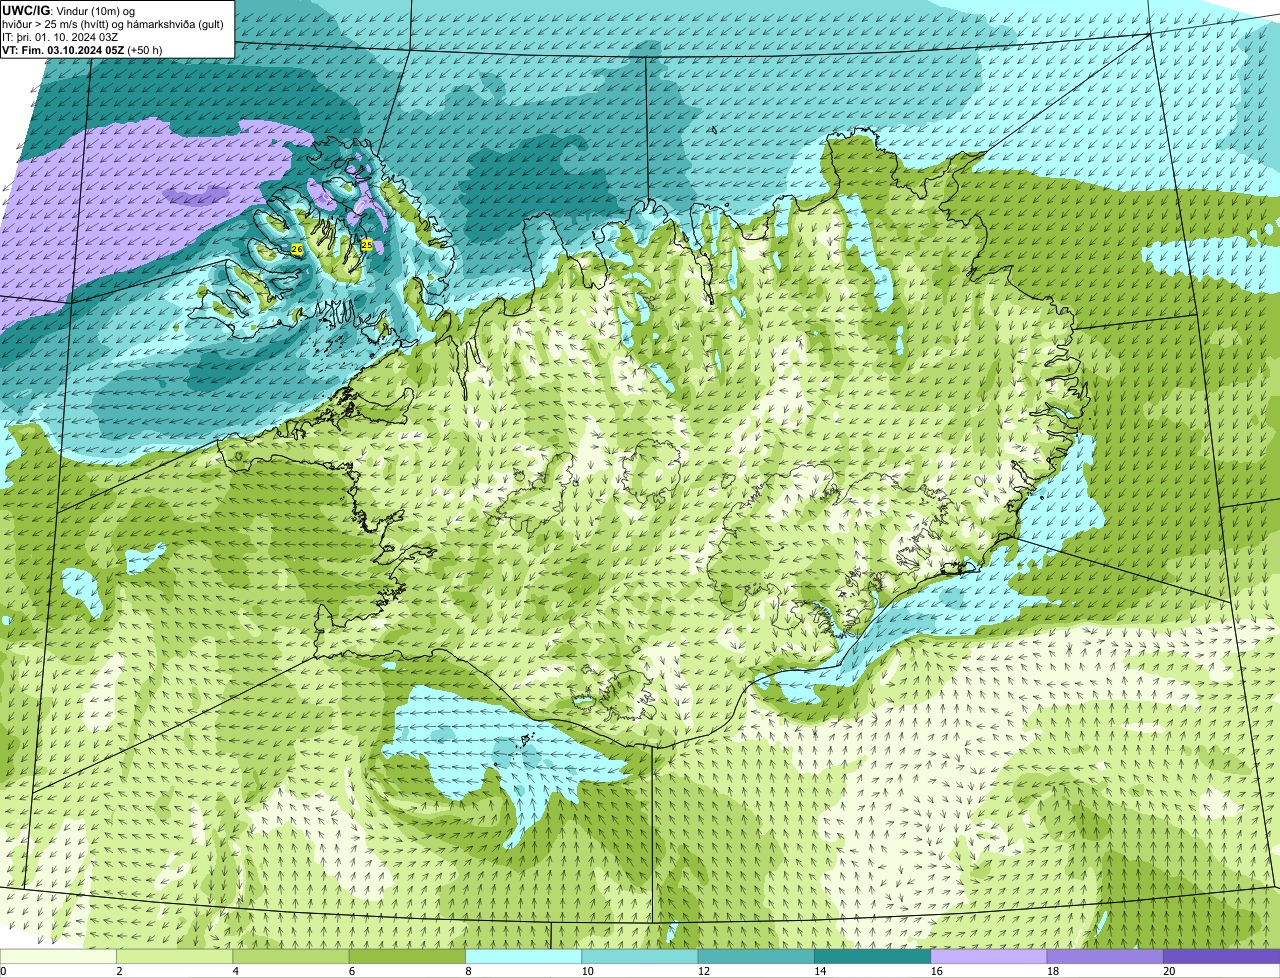Pick the pale yellow 0–2 m/s color swatch
This screenshot has height=978, width=1280.
(58, 956)
